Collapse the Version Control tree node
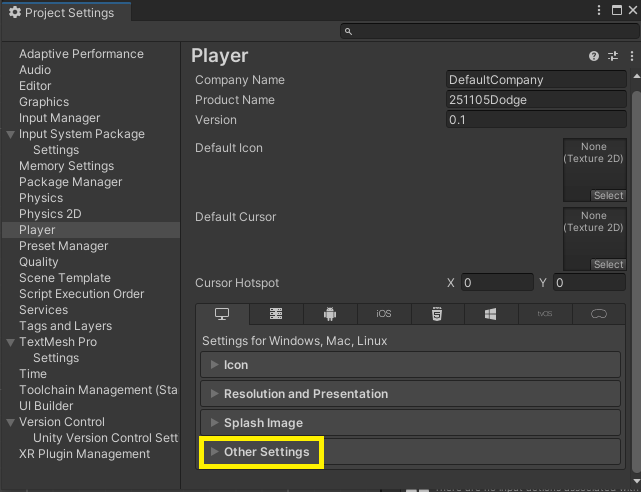 (11, 422)
